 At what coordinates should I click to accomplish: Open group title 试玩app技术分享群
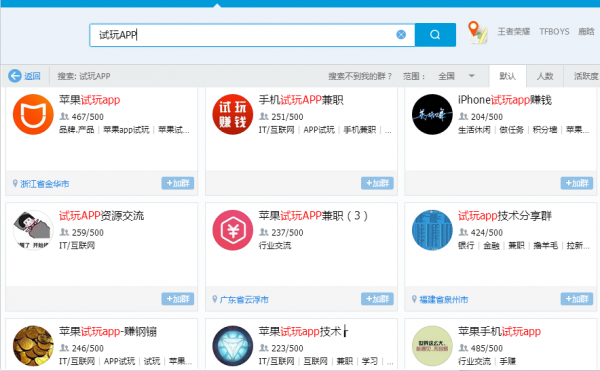coord(505,216)
